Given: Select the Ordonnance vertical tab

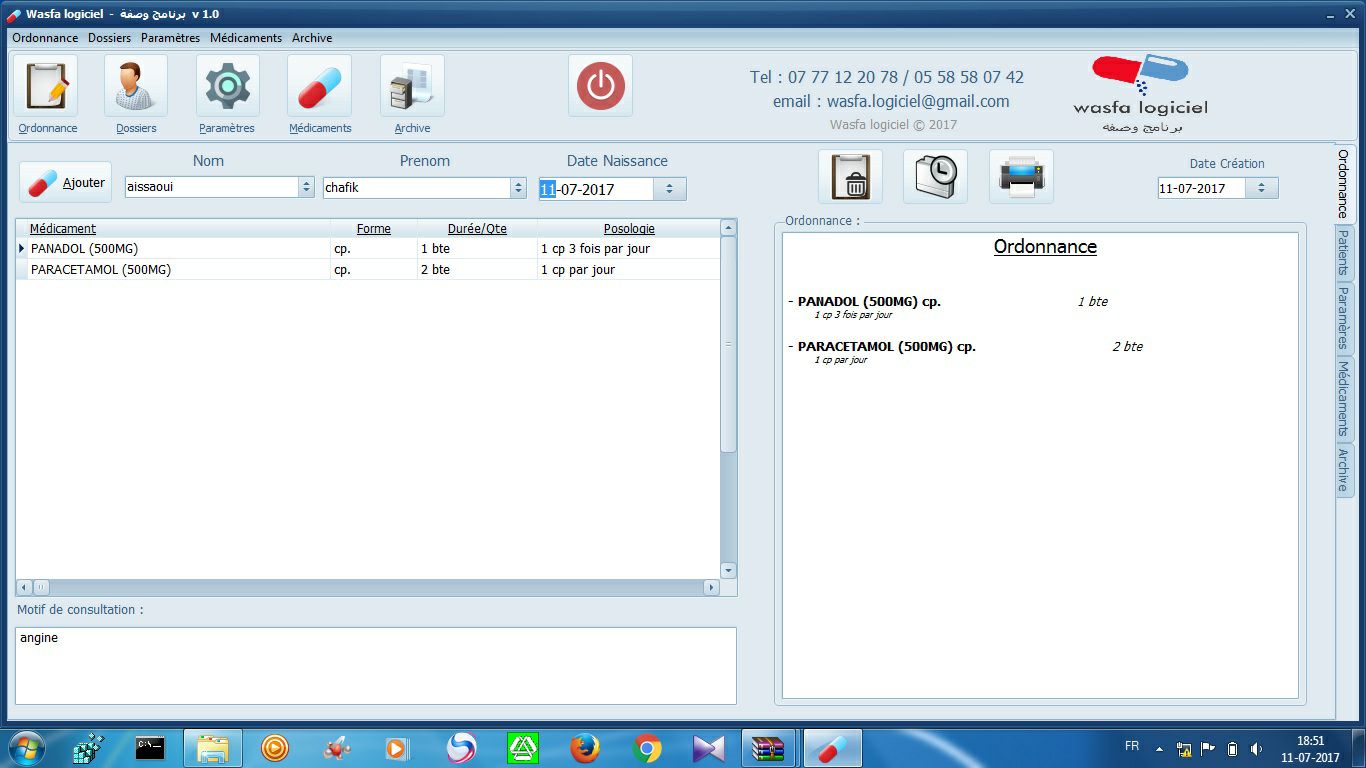Looking at the screenshot, I should tap(1344, 183).
